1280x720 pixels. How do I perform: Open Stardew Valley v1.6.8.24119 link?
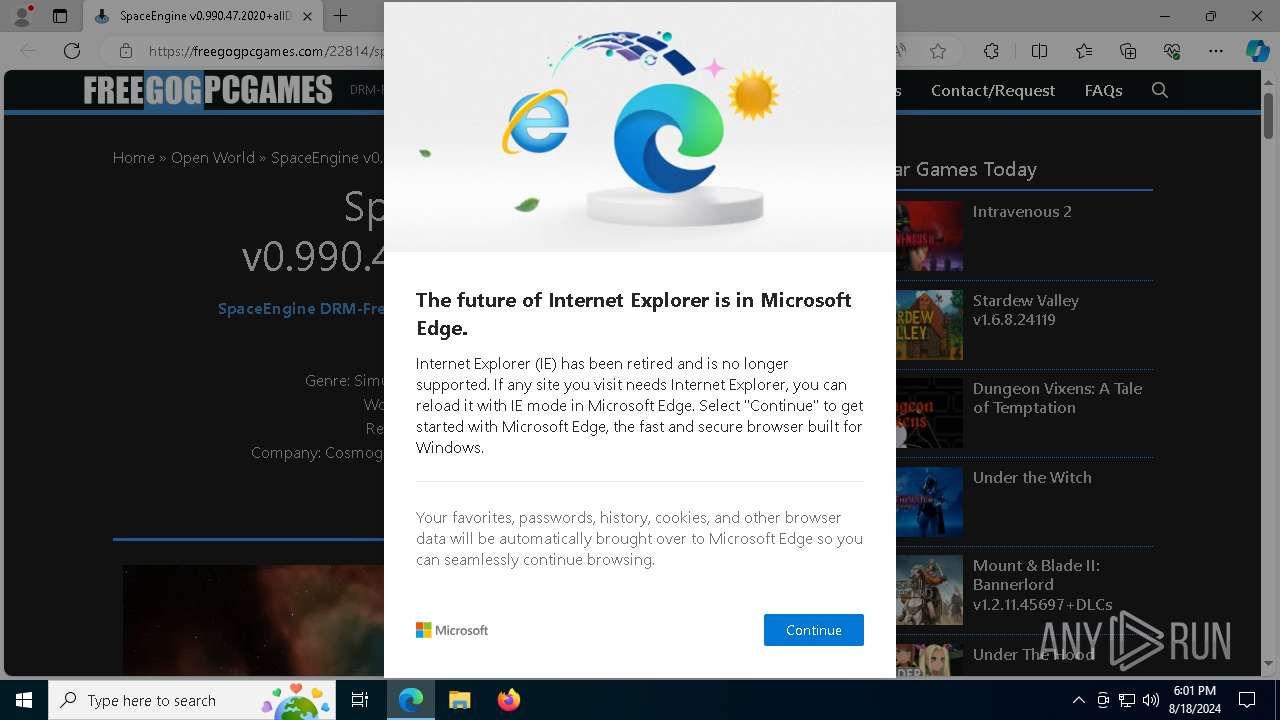point(1026,310)
